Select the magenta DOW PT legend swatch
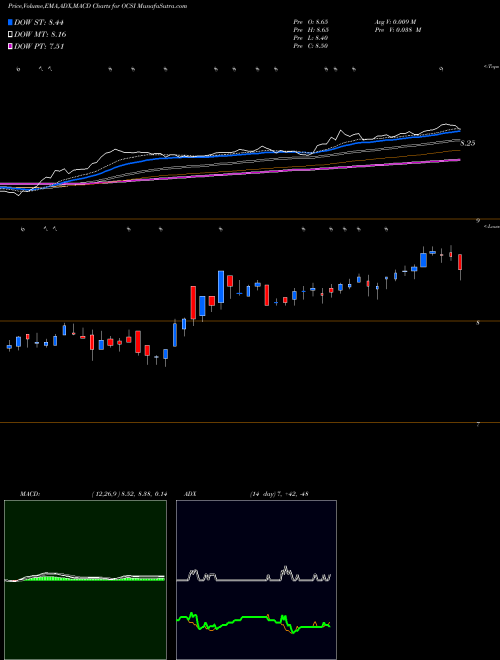The width and height of the screenshot is (500, 660). 10,46
